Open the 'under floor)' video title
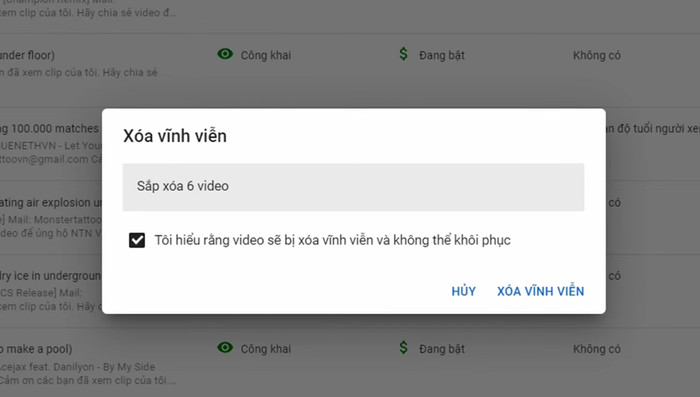The width and height of the screenshot is (700, 397). click(27, 55)
